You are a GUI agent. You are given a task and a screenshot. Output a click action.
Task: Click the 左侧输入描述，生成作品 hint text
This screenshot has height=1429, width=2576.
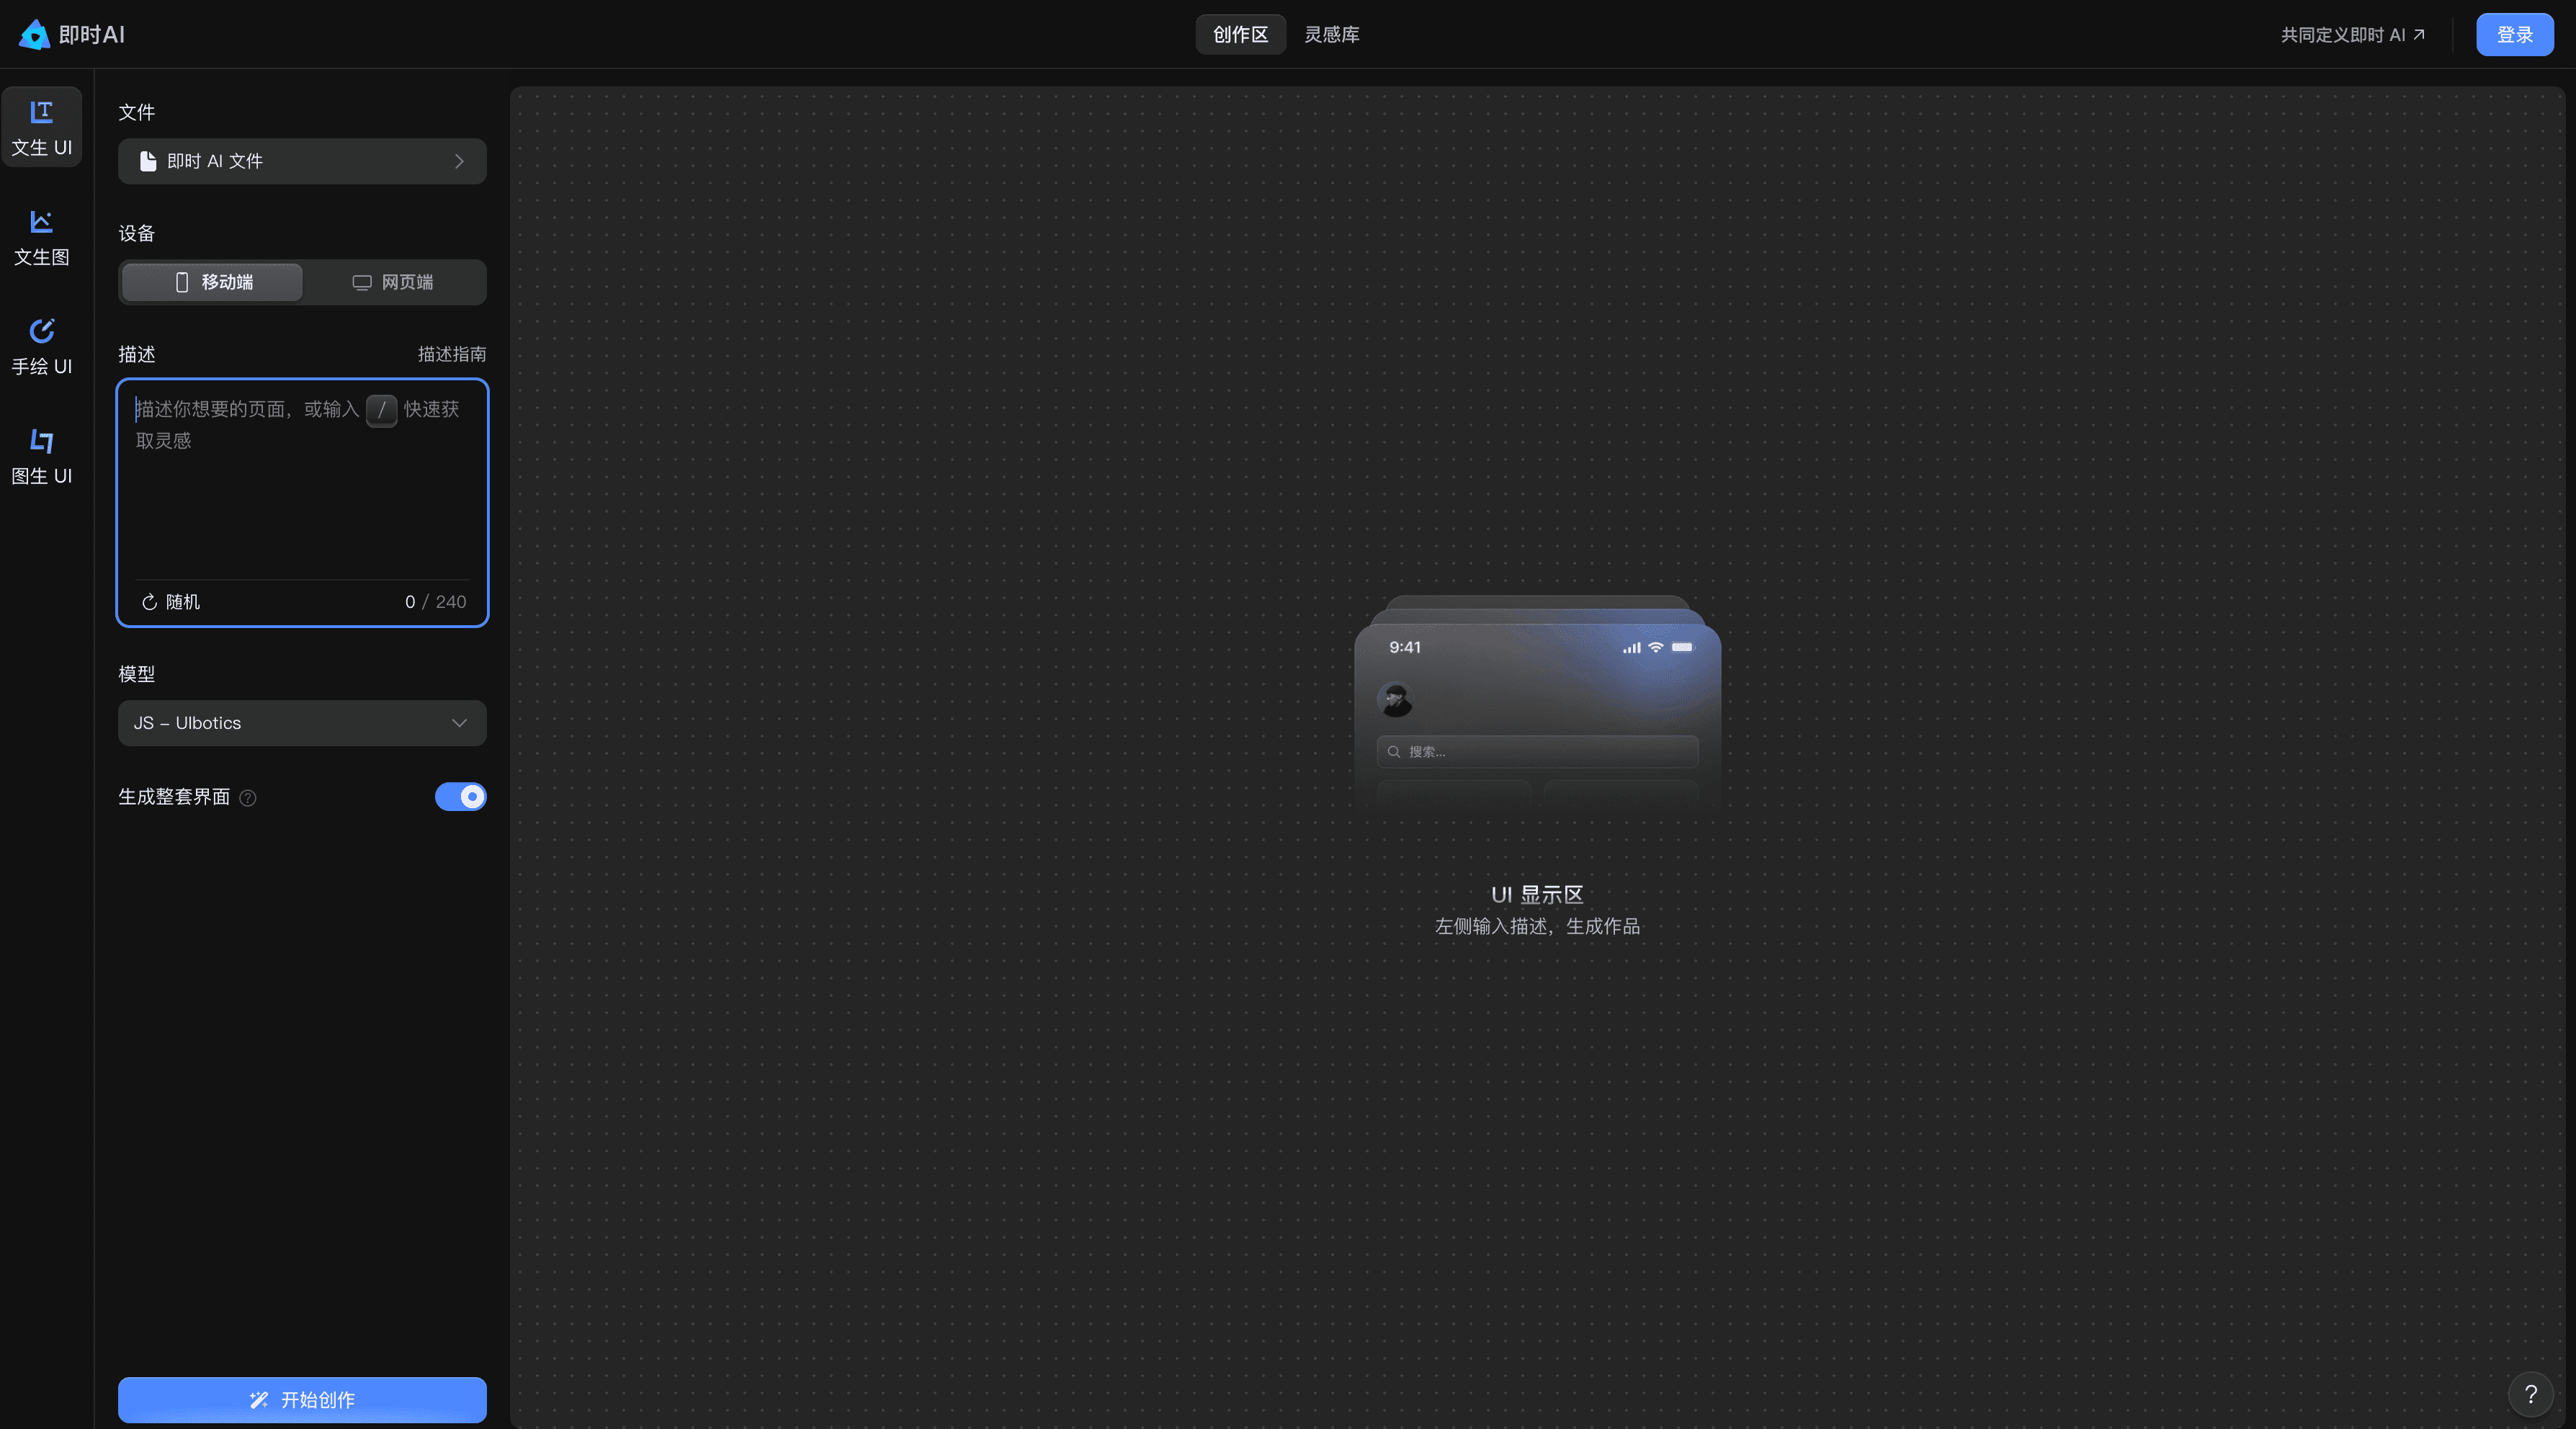[1537, 927]
